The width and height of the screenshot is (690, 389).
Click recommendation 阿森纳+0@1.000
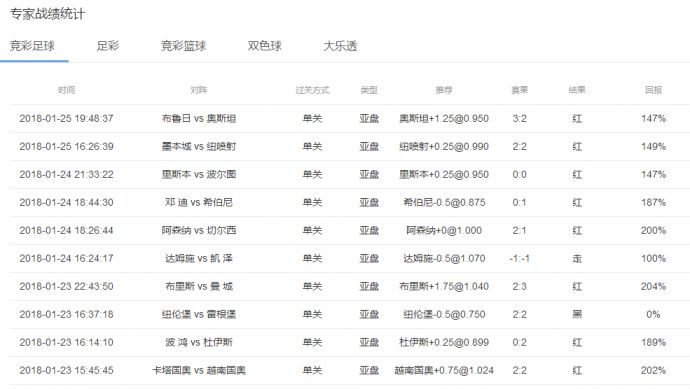pyautogui.click(x=444, y=231)
